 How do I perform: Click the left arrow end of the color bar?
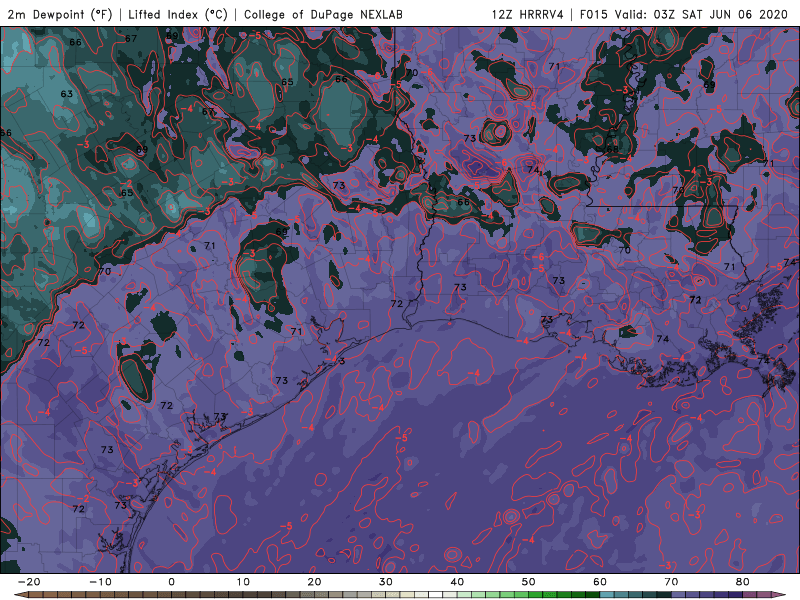click(x=21, y=595)
